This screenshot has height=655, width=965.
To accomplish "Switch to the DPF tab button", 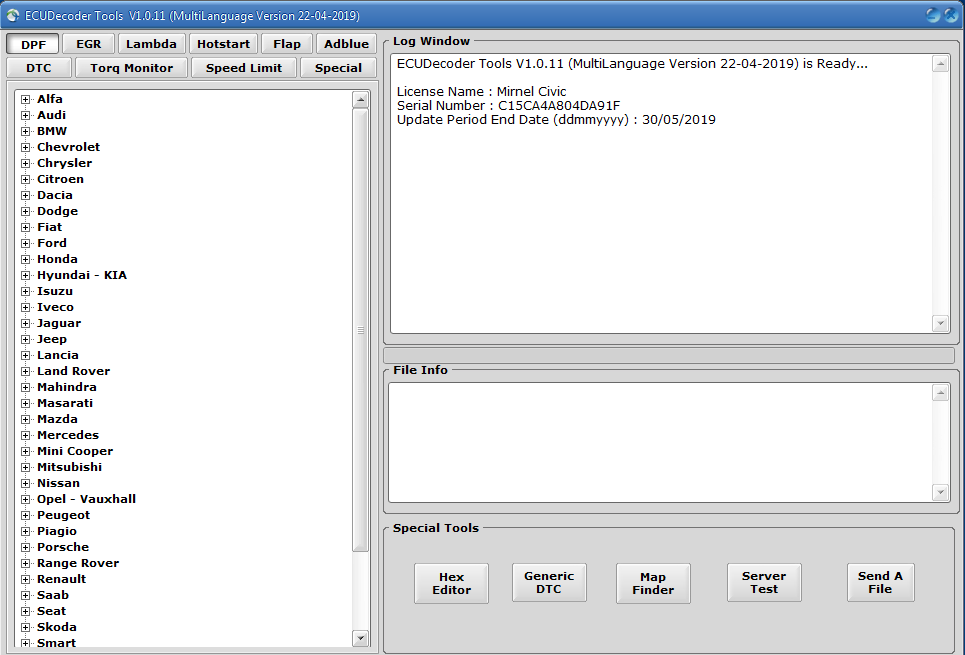I will tap(33, 44).
